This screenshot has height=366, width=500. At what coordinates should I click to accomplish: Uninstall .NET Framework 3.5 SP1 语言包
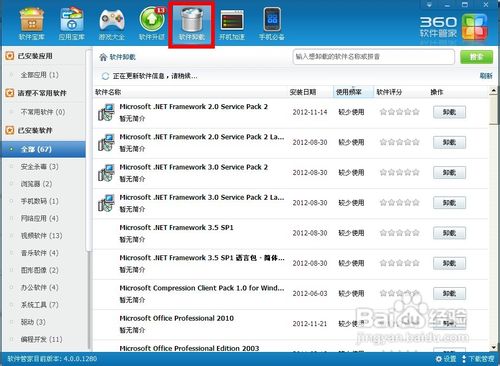(449, 263)
